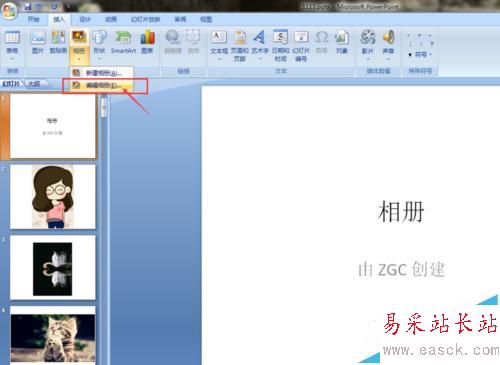This screenshot has height=365, width=500.
Task: Choose Edit Photo Album (编辑相册) menu item
Action: pyautogui.click(x=102, y=85)
